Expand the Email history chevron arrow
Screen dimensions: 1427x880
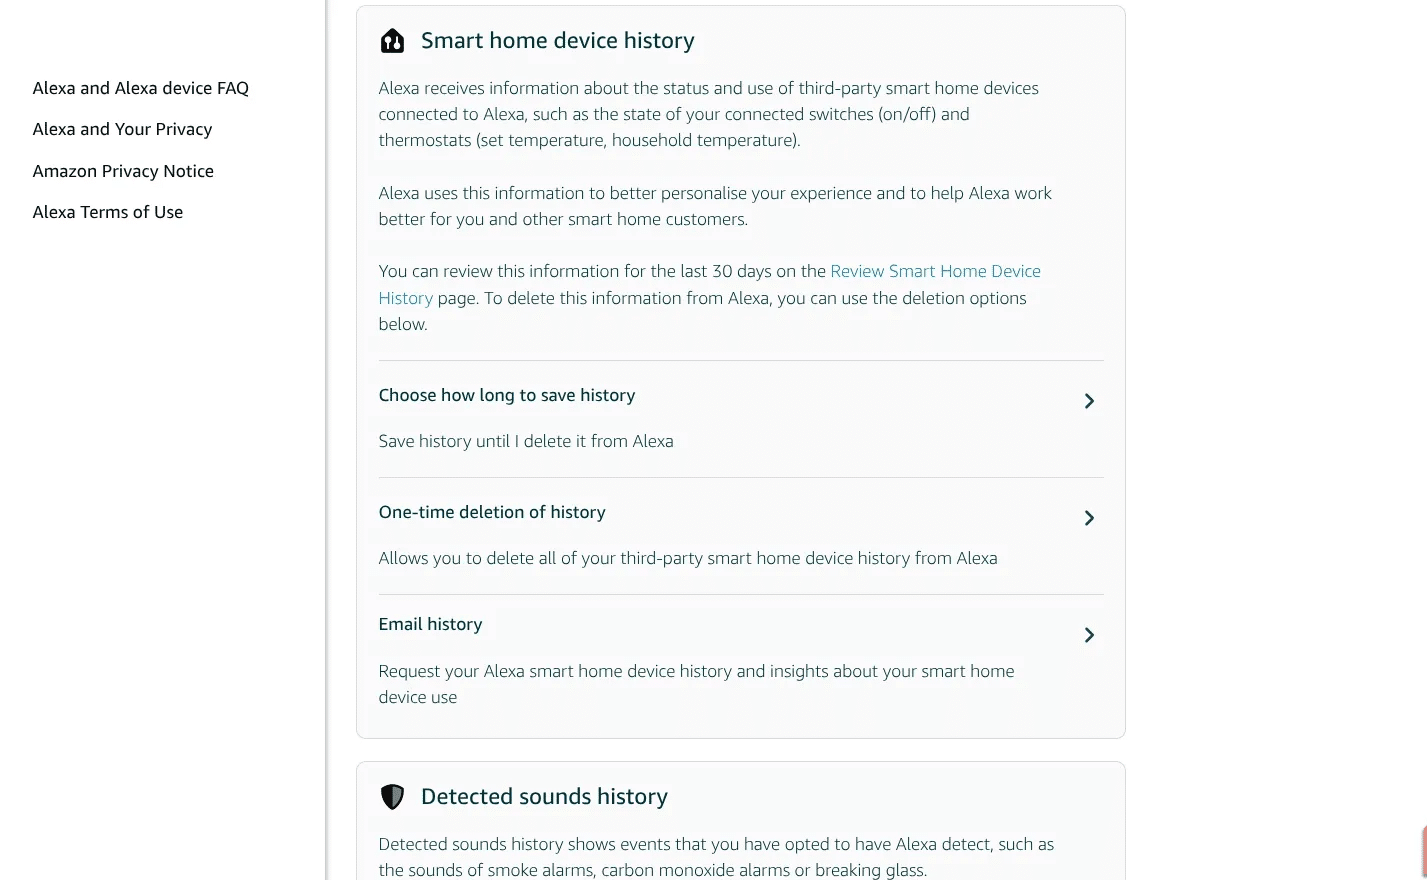[x=1089, y=635]
